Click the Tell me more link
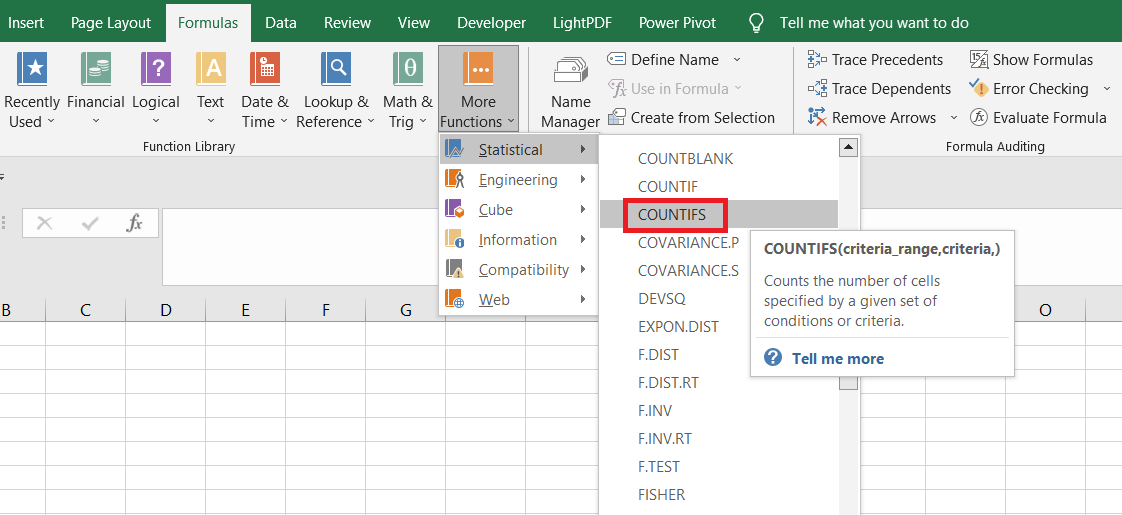The width and height of the screenshot is (1122, 515). click(837, 358)
